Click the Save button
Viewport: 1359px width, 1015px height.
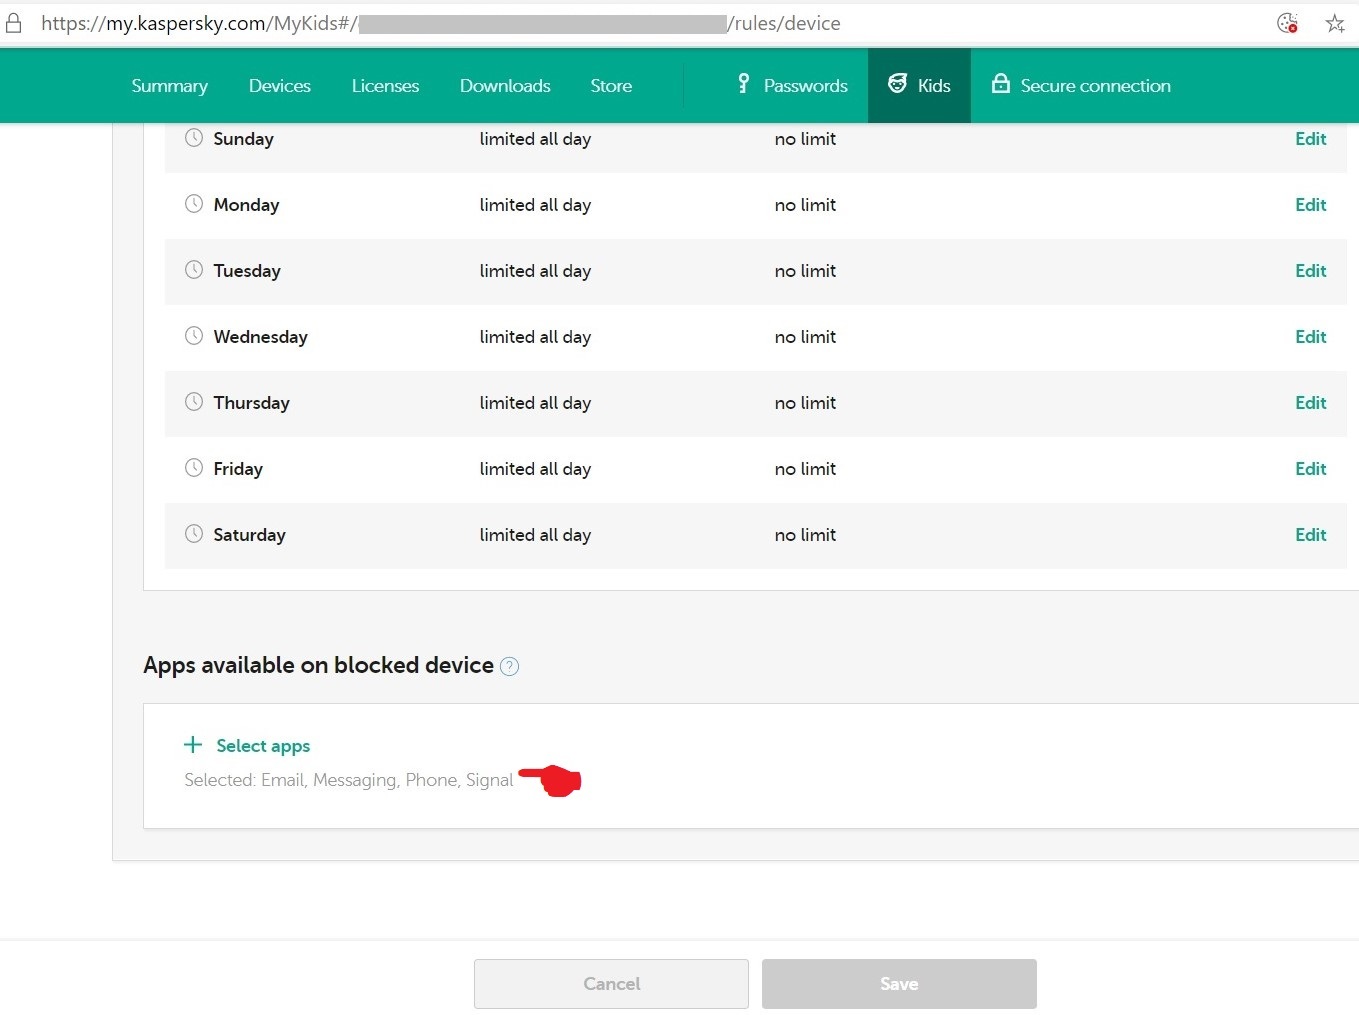click(899, 984)
